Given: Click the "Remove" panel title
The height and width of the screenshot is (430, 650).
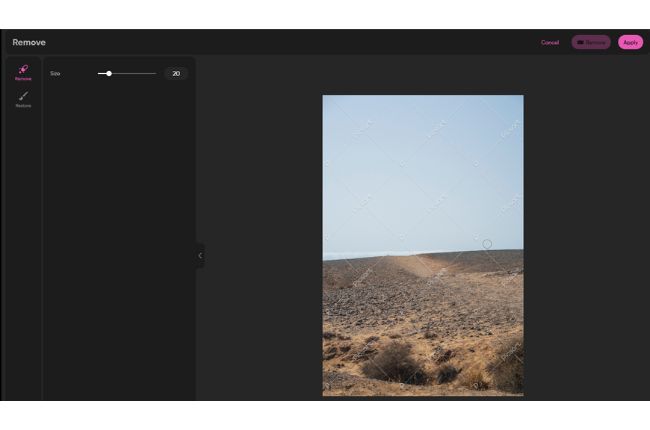Looking at the screenshot, I should click(29, 42).
